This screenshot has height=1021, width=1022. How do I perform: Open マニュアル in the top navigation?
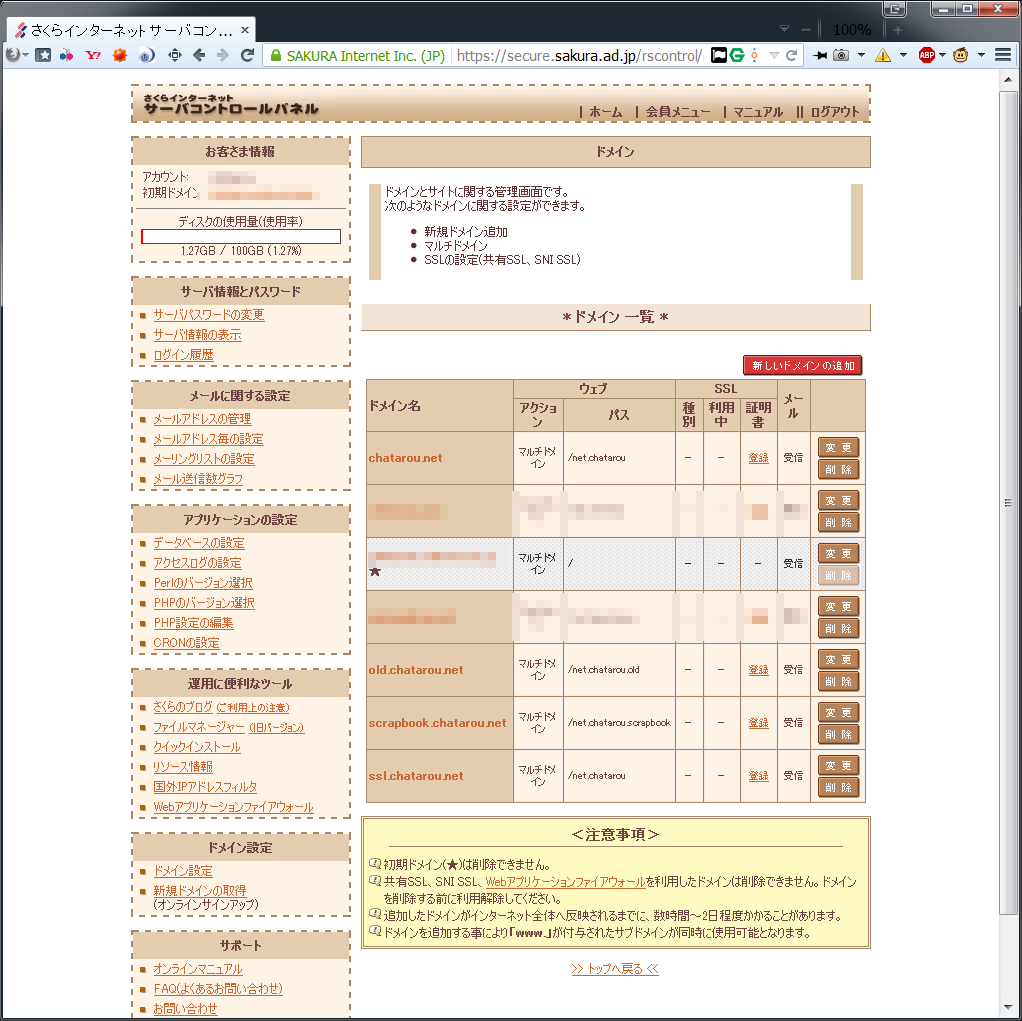(x=758, y=112)
